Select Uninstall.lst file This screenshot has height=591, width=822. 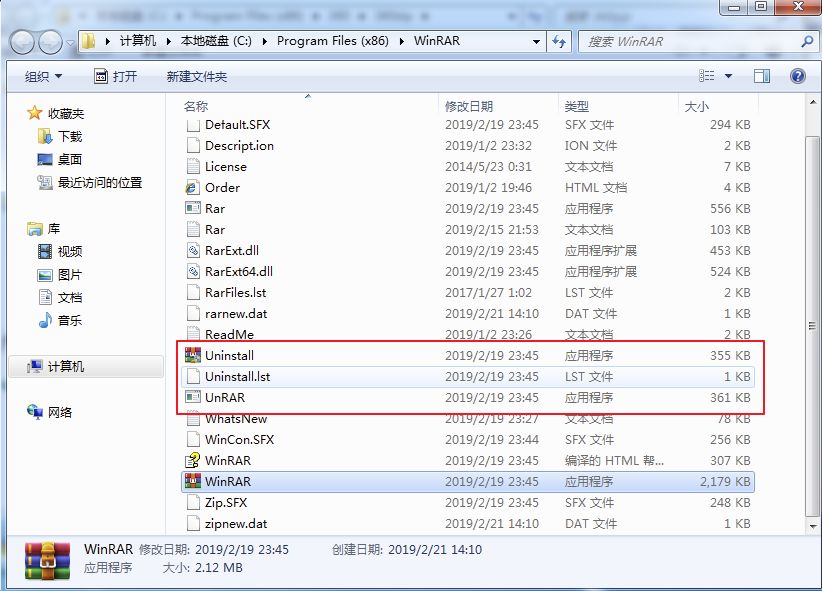point(468,376)
